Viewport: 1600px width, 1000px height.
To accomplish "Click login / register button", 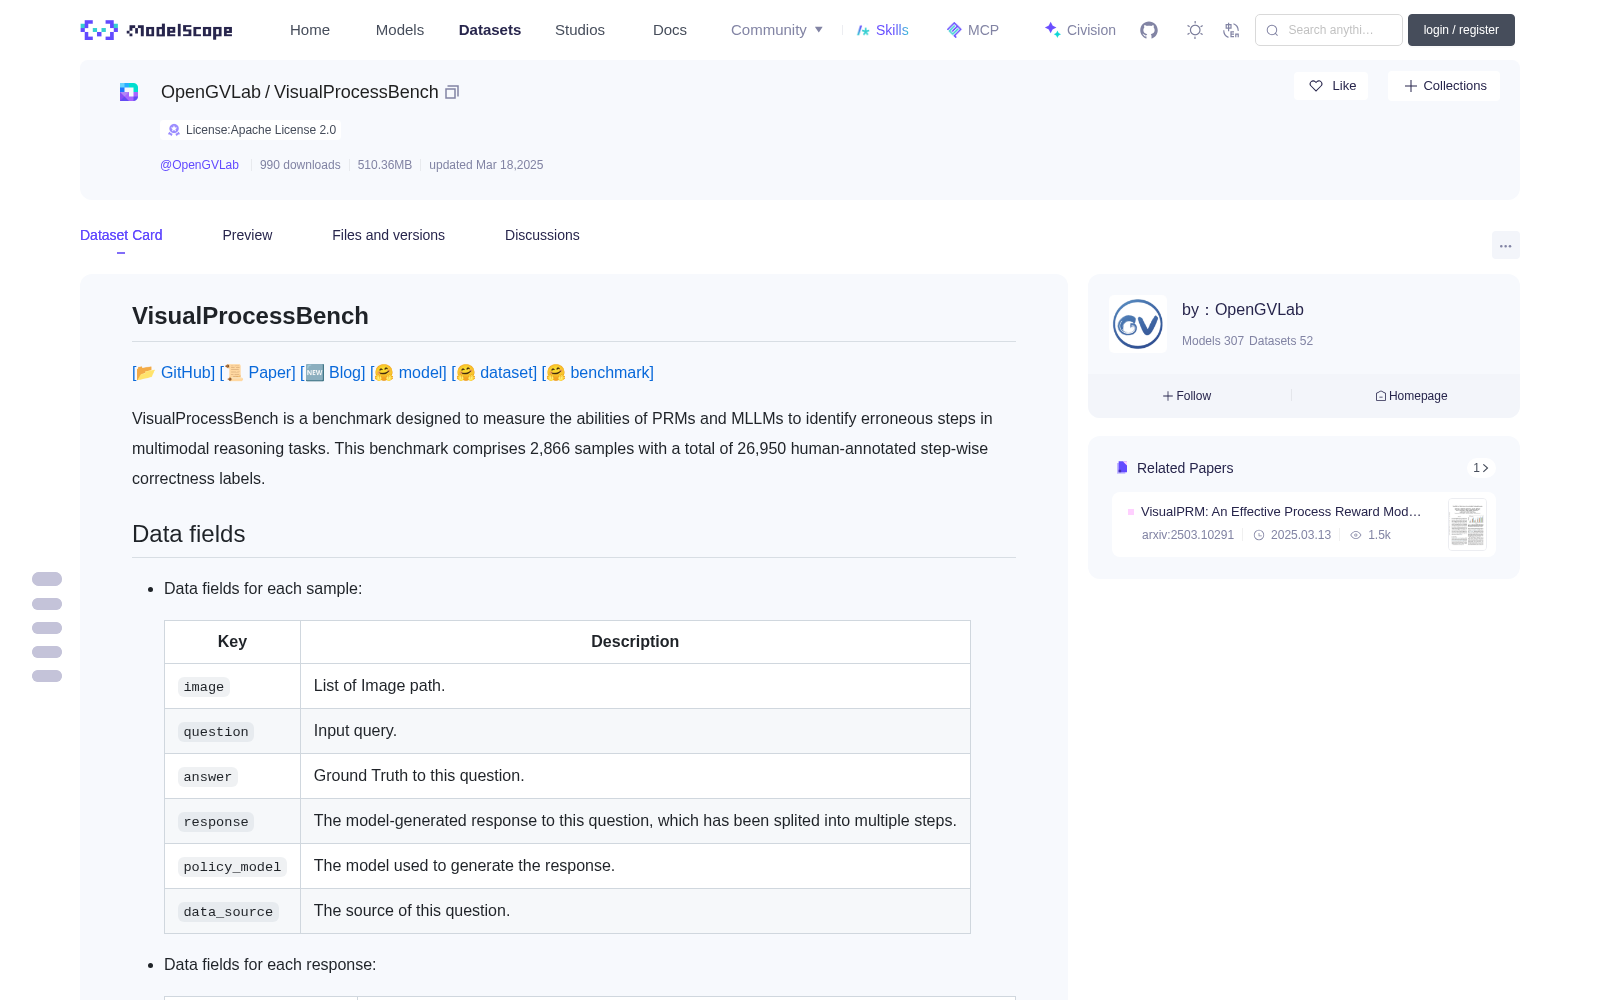I will (1461, 30).
